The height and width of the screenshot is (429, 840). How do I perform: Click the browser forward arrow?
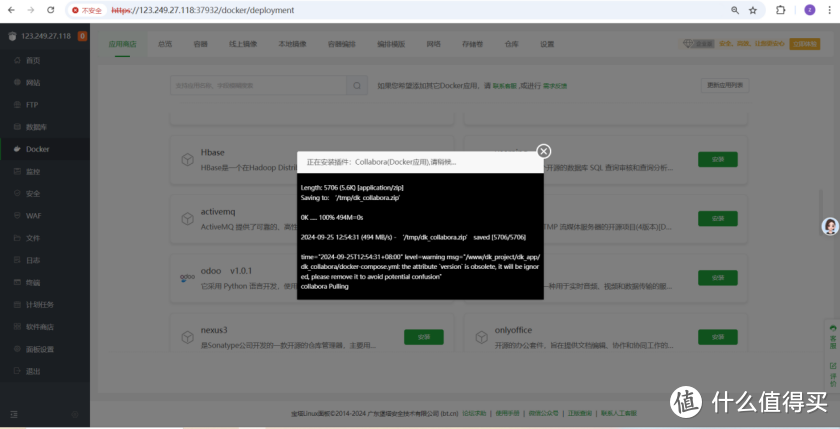[x=31, y=10]
